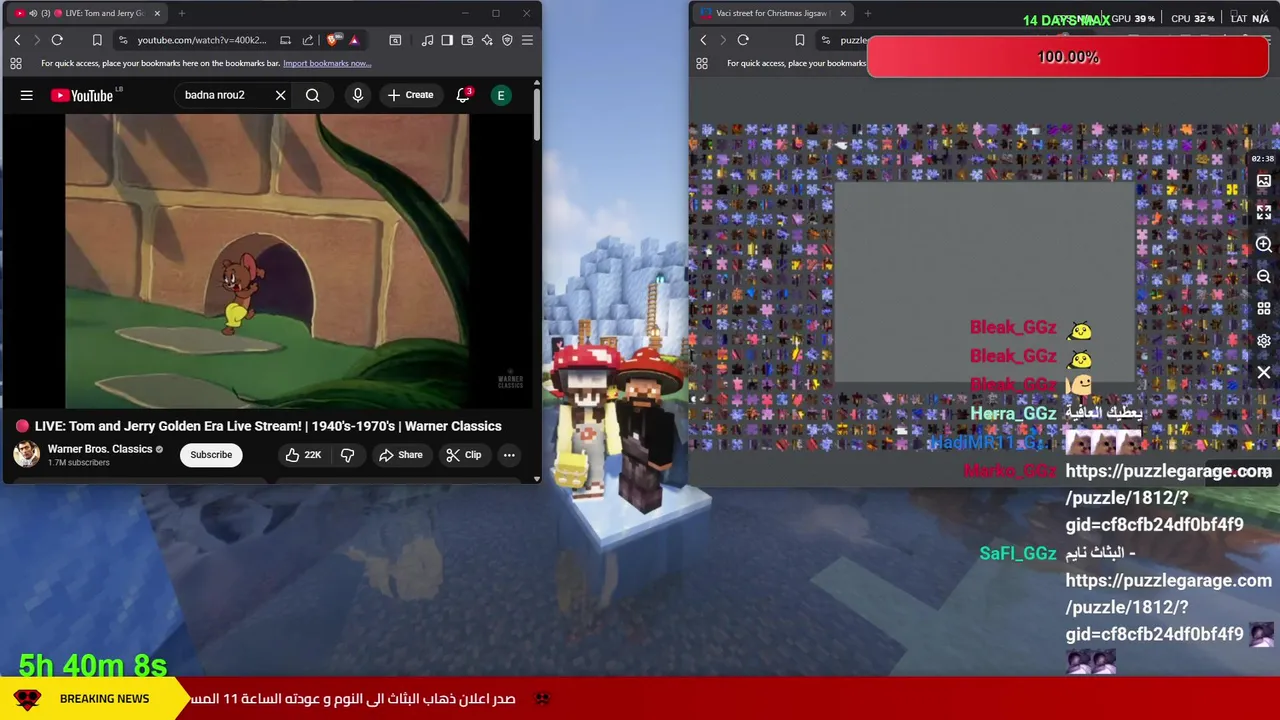This screenshot has width=1280, height=720.
Task: Bookmark the YouTube page
Action: tap(97, 40)
